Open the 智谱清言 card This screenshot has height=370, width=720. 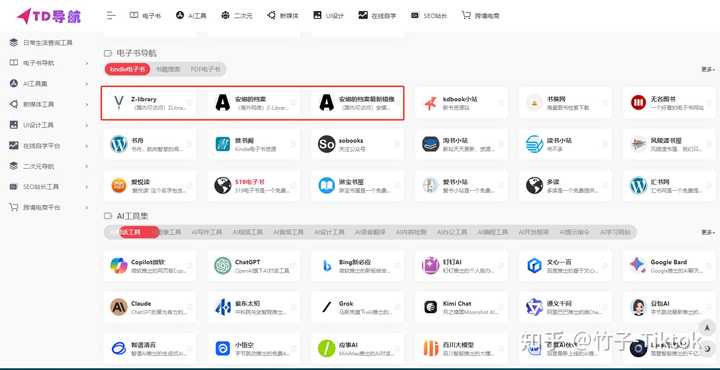pyautogui.click(x=150, y=348)
